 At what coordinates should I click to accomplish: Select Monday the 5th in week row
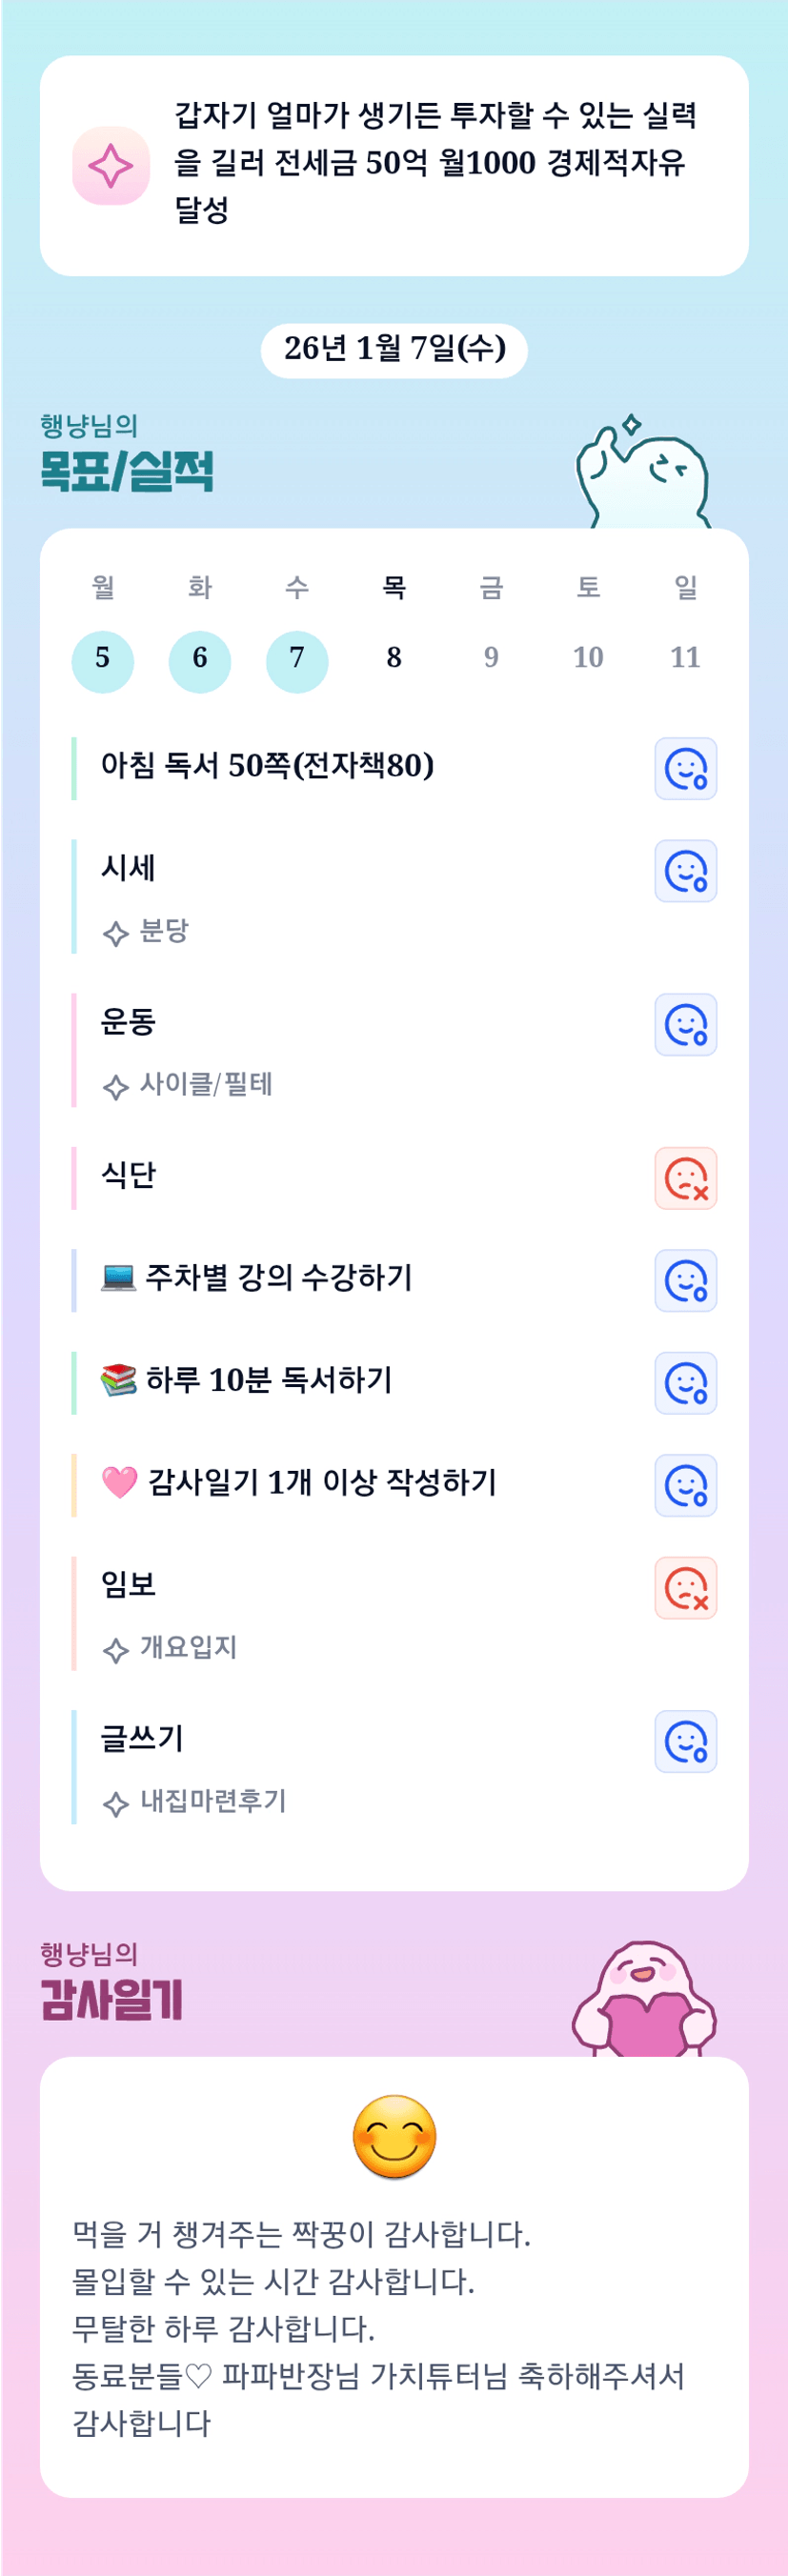pos(103,661)
